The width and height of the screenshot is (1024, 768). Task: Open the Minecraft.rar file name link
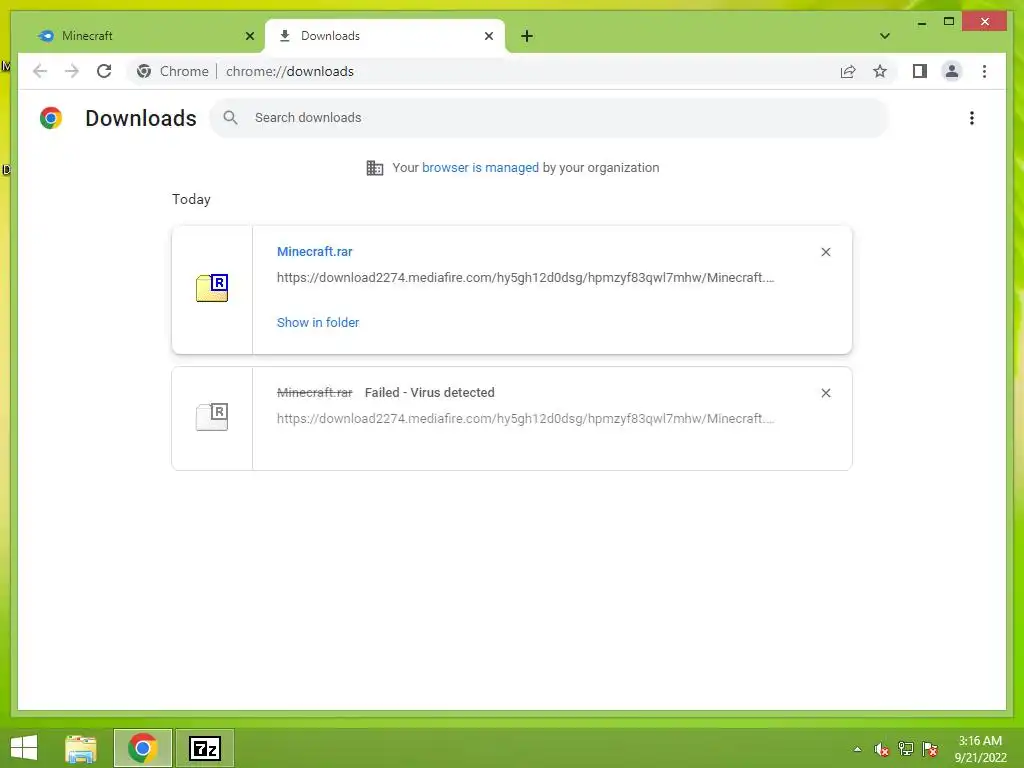(314, 251)
